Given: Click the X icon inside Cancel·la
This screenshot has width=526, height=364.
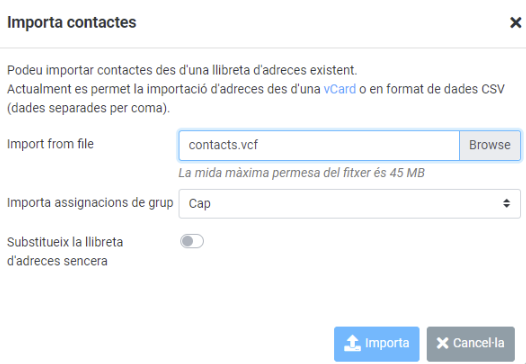Looking at the screenshot, I should [x=442, y=343].
